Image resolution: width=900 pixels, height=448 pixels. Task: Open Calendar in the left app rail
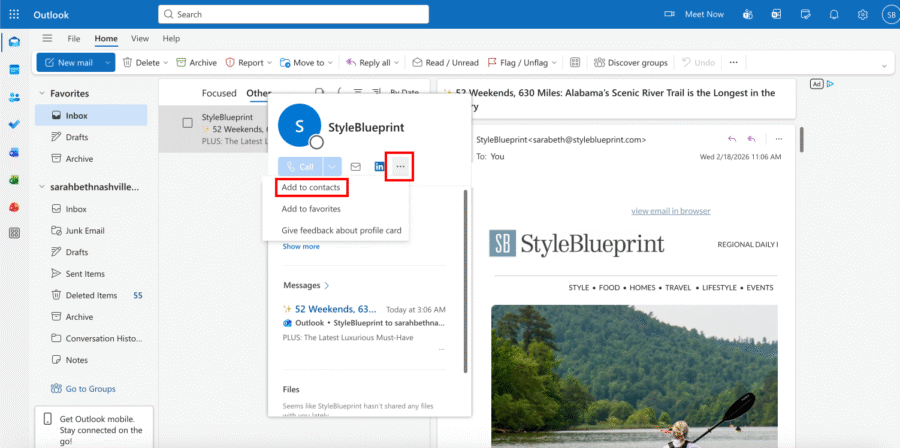click(x=14, y=69)
